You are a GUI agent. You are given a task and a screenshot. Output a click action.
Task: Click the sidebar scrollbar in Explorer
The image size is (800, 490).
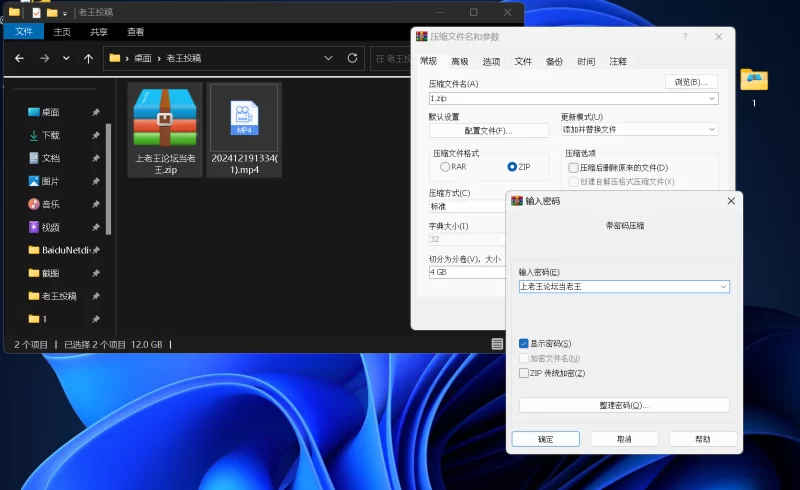[108, 179]
